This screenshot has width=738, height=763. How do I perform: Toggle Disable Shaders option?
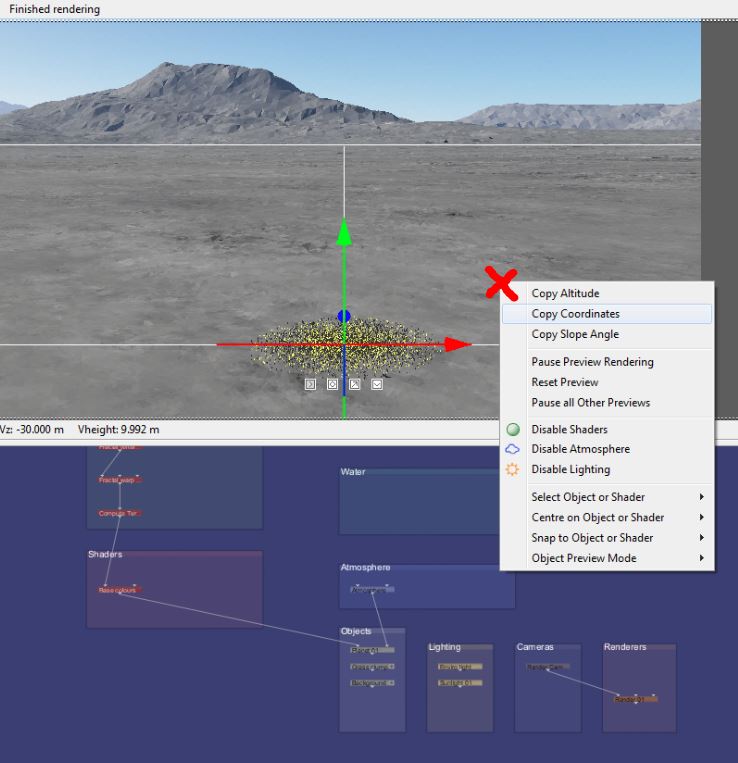pyautogui.click(x=607, y=429)
